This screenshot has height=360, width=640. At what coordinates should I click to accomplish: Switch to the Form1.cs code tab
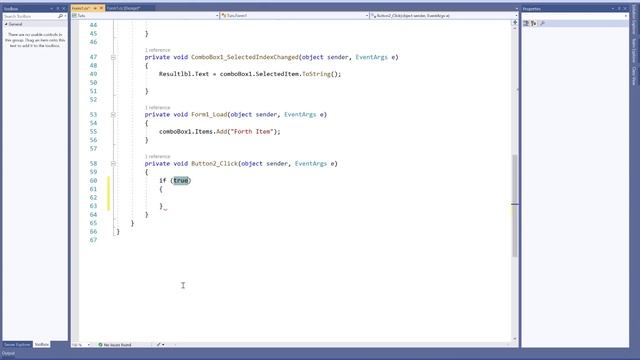click(x=81, y=8)
